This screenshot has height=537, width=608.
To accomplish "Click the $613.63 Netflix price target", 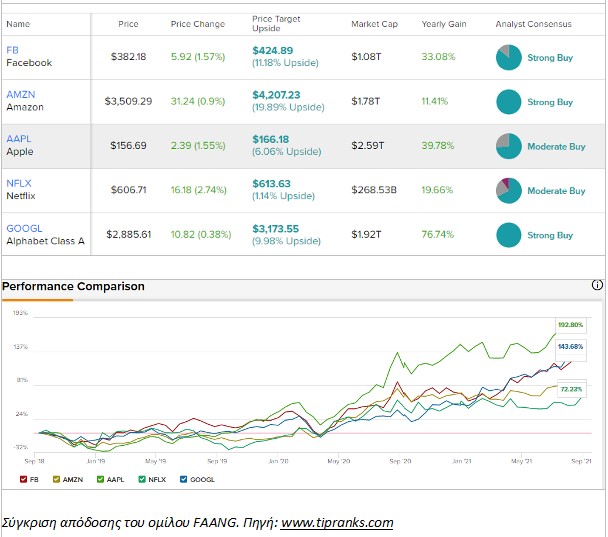I will [271, 184].
